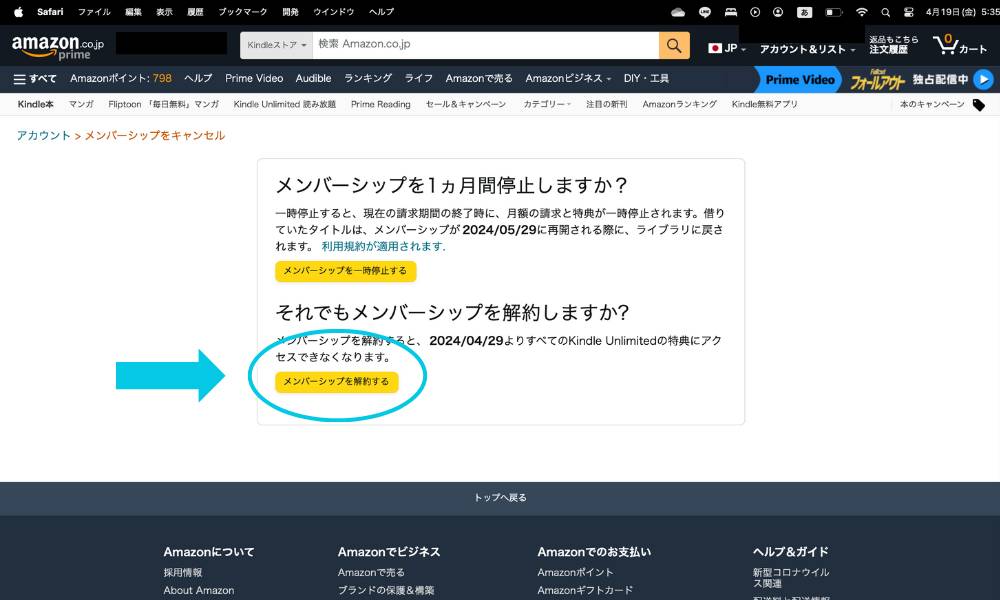Open ランキング navigation link
Viewport: 1000px width, 600px height.
(x=368, y=78)
